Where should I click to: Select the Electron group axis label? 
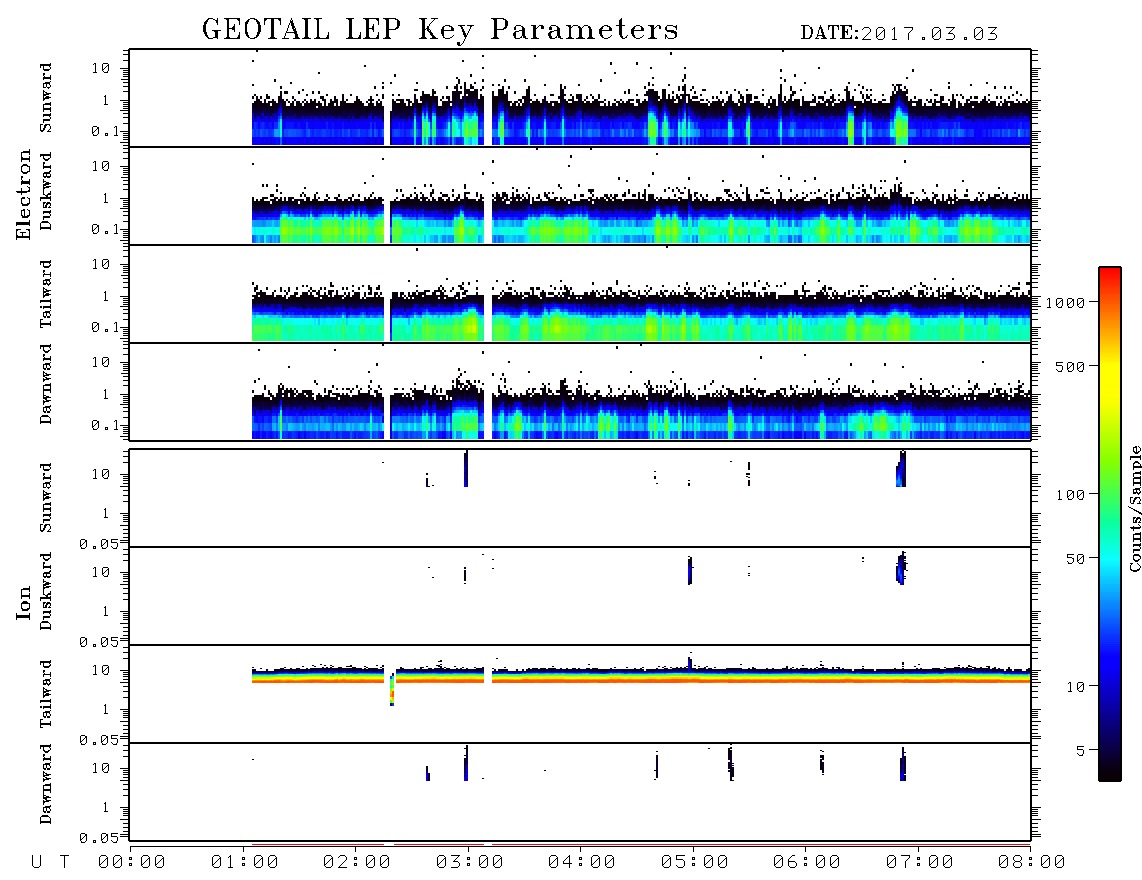(24, 195)
